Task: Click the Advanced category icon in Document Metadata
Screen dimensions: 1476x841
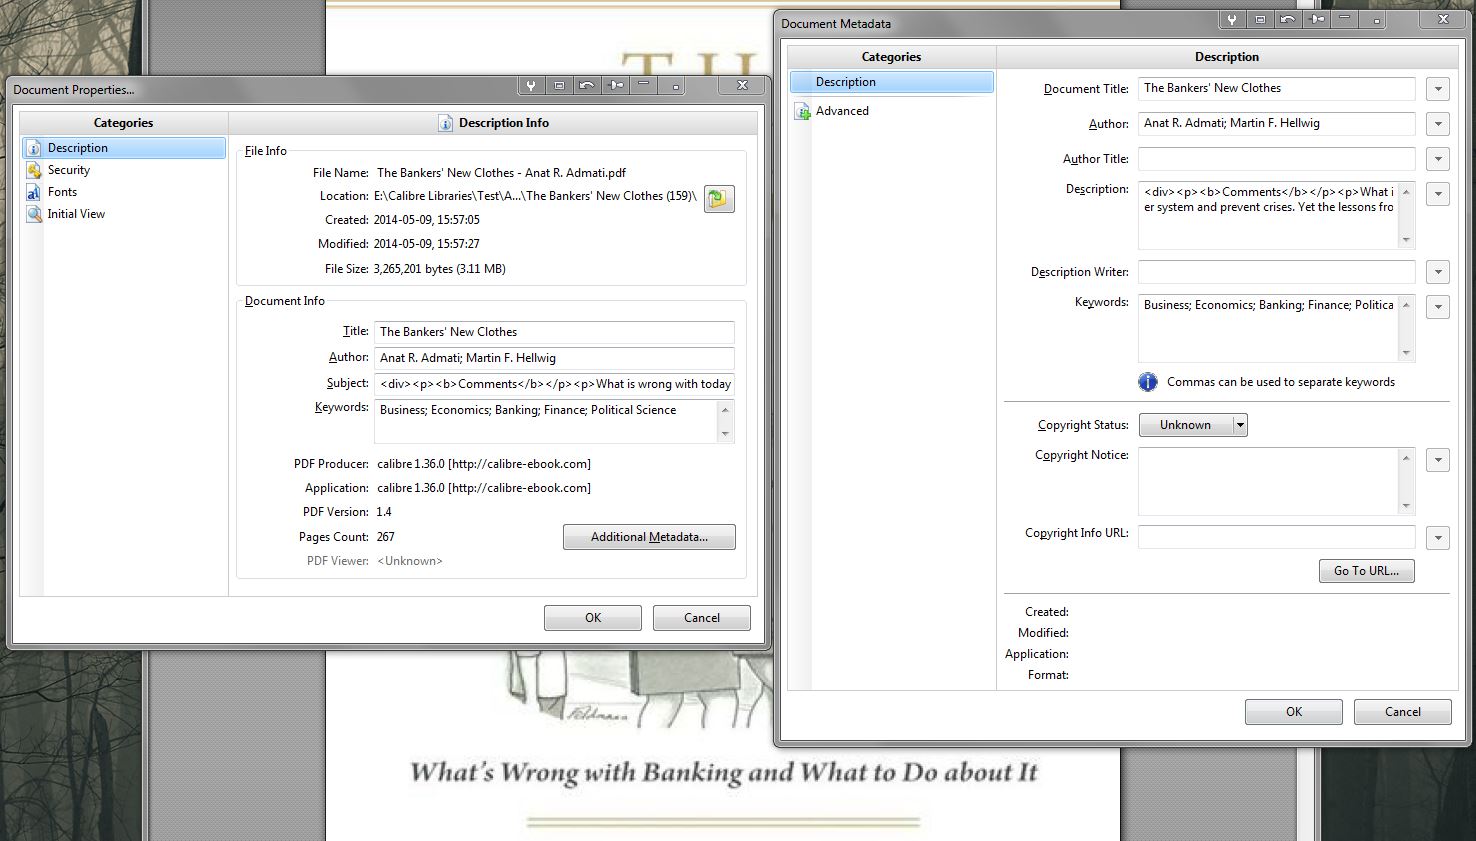Action: point(802,111)
